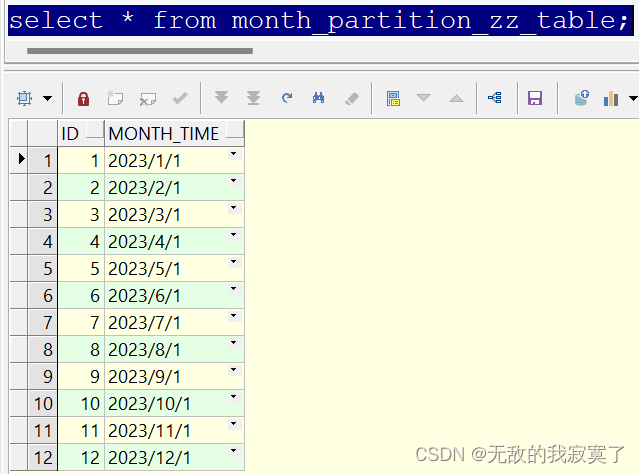This screenshot has width=639, height=474.
Task: Open dropdown arrow beside chart icon
Action: tap(633, 98)
